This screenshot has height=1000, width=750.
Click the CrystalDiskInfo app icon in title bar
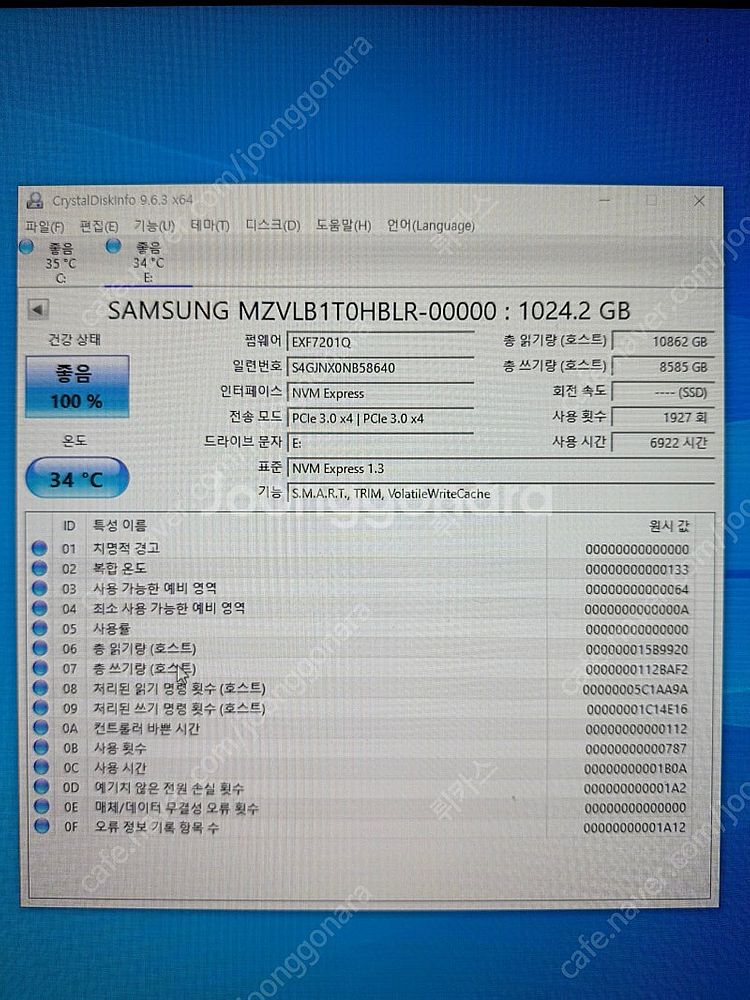pyautogui.click(x=34, y=201)
